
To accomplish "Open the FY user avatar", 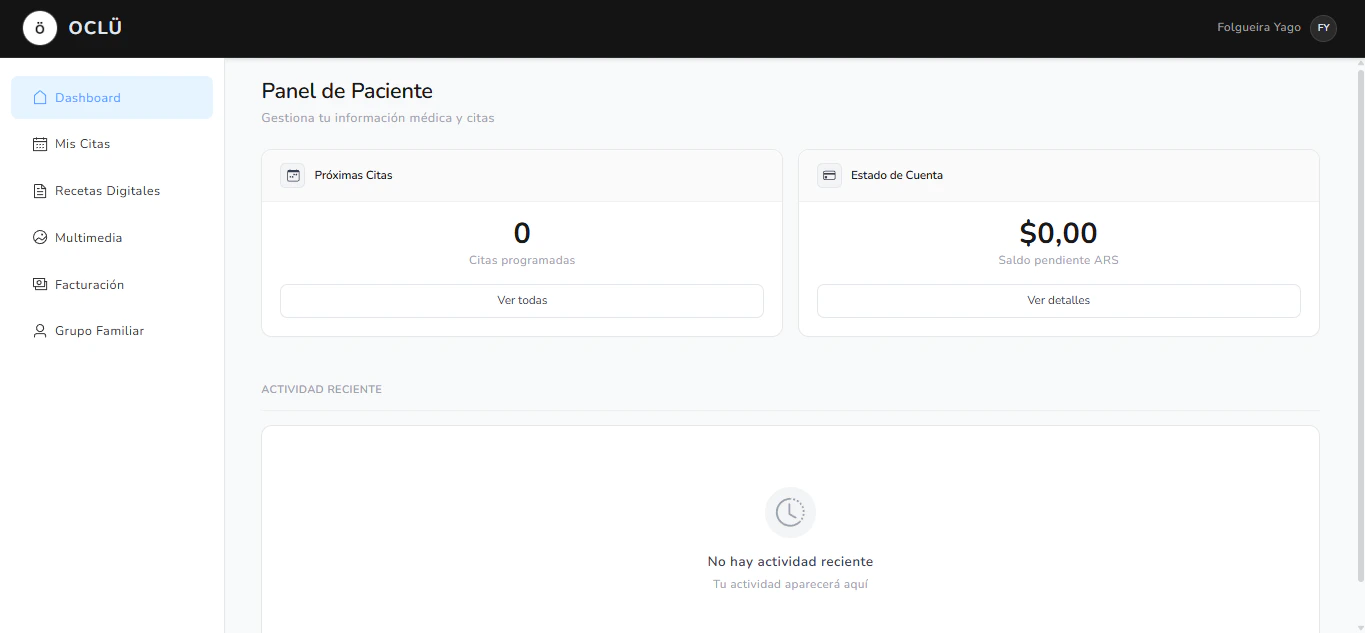I will 1323,28.
